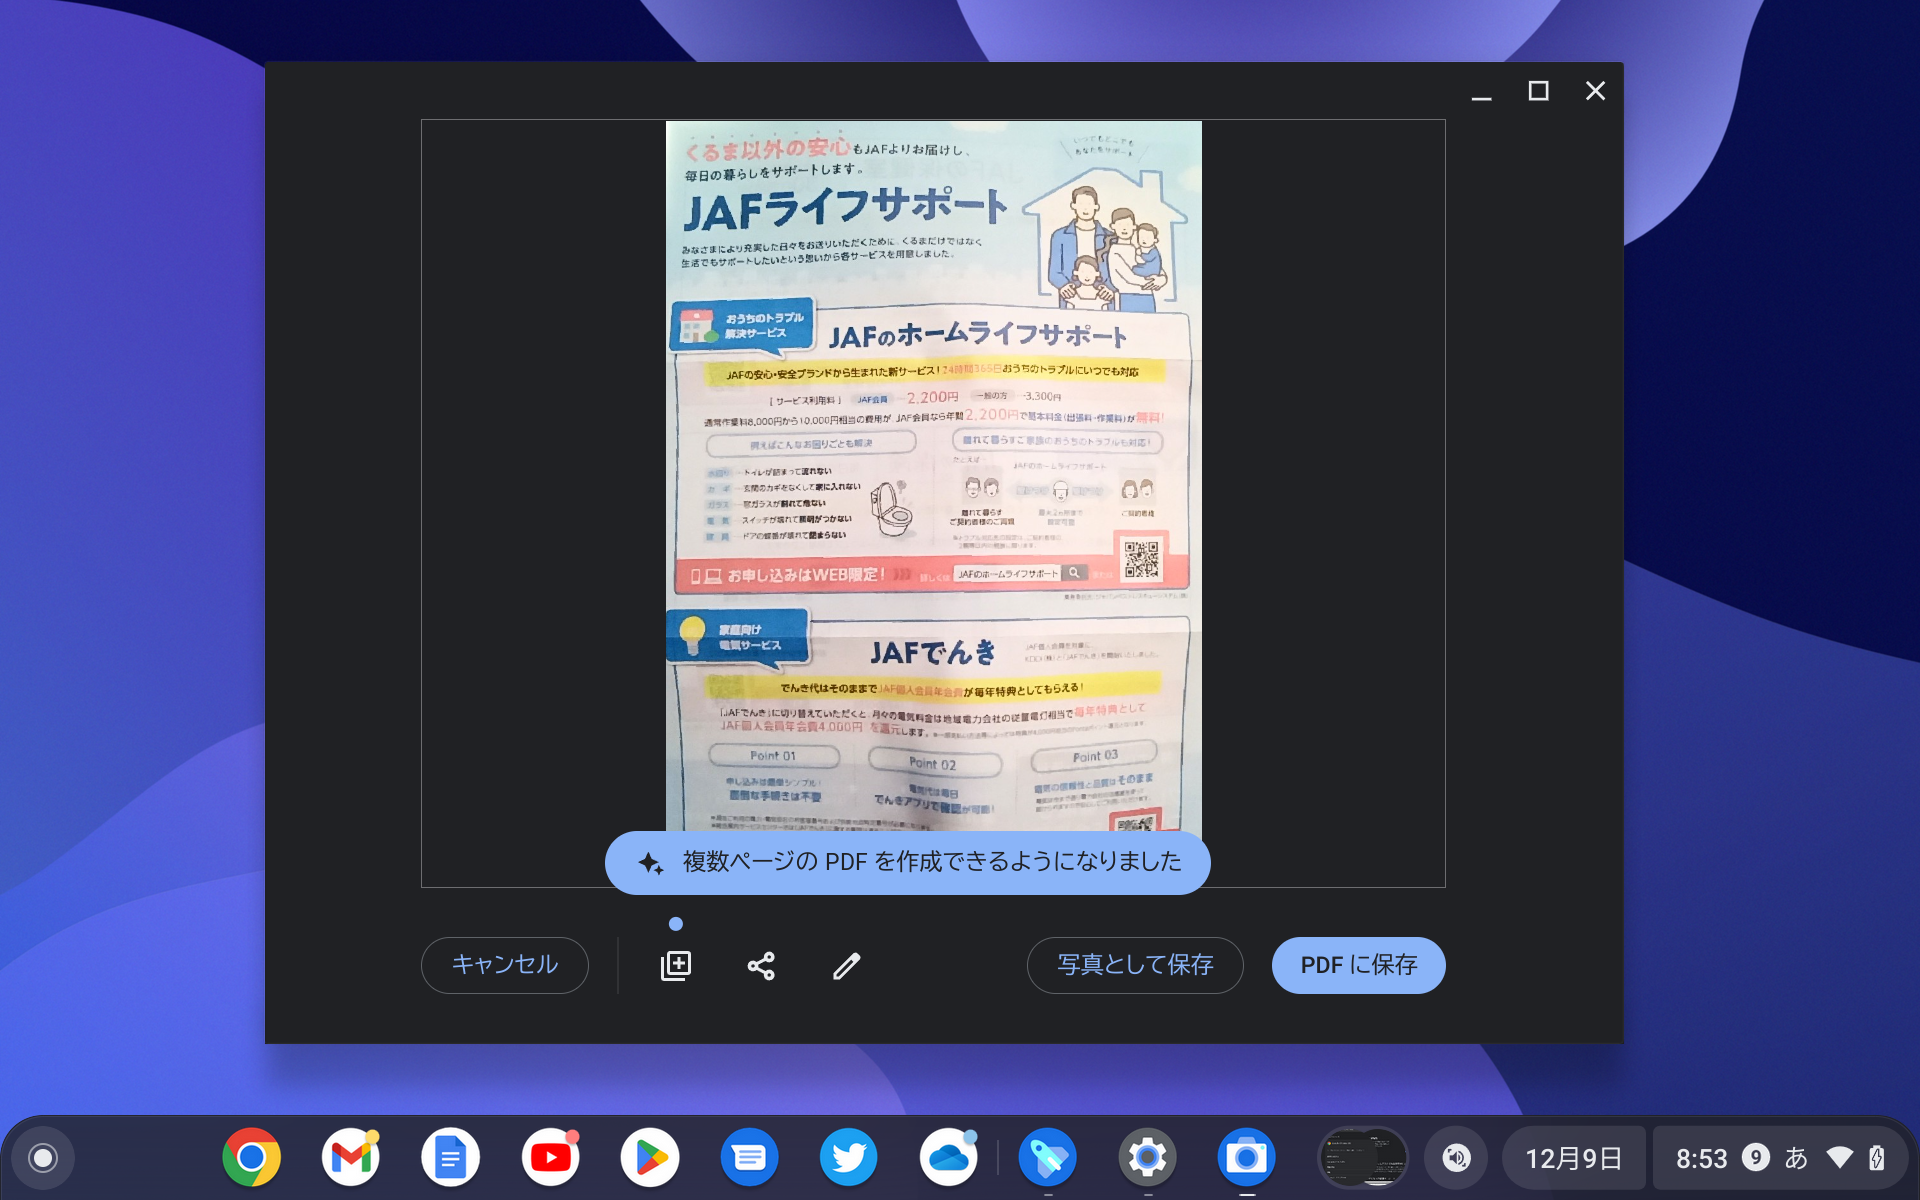Open sharing options for the scanned document

coord(760,965)
